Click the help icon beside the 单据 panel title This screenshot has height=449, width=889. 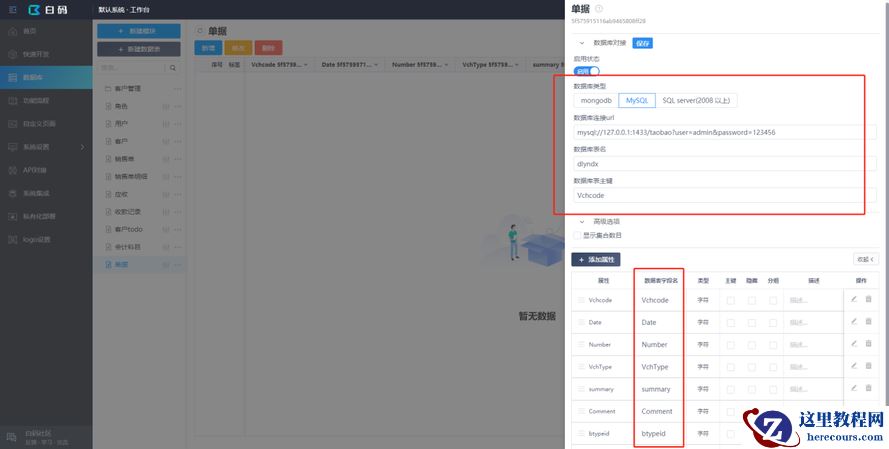coord(599,9)
